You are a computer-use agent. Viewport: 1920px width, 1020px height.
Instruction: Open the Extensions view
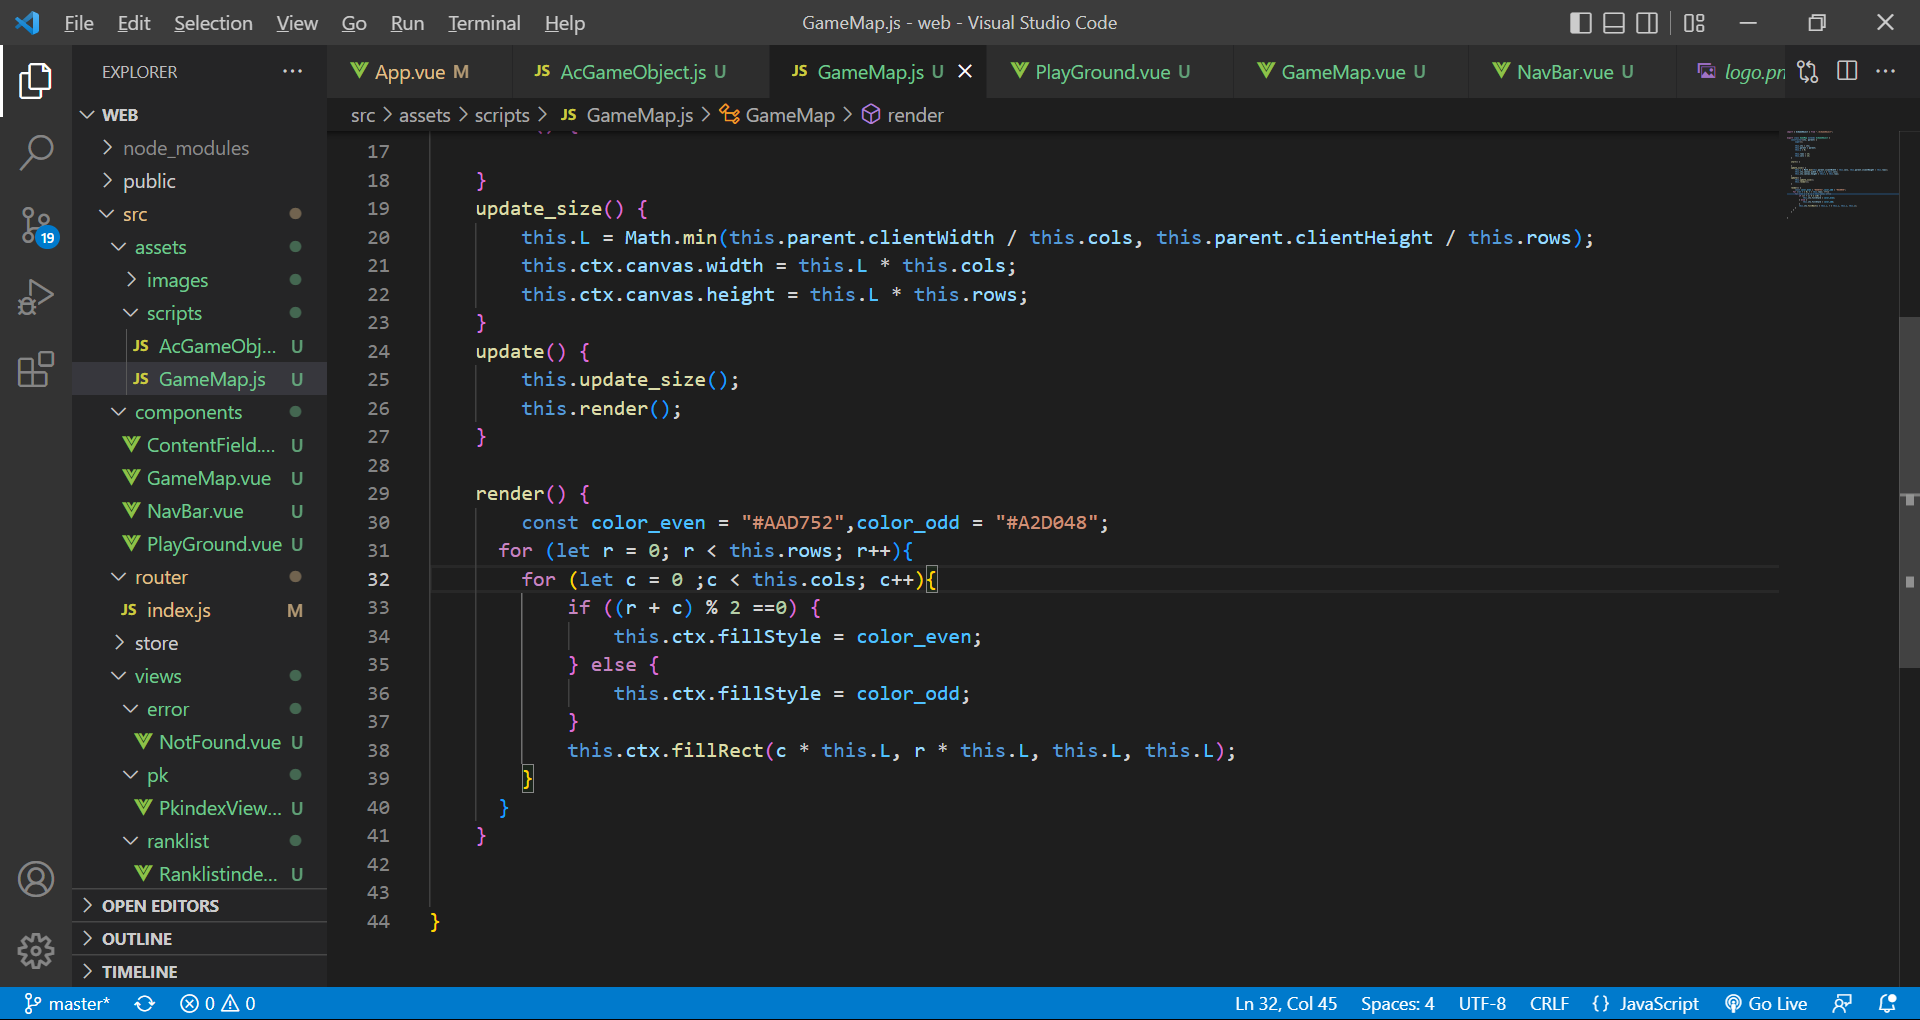(x=36, y=369)
